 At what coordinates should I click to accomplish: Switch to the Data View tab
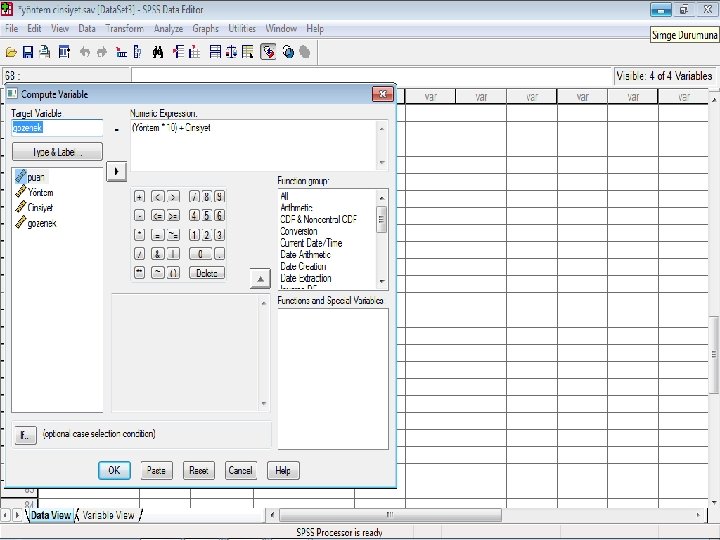[51, 515]
